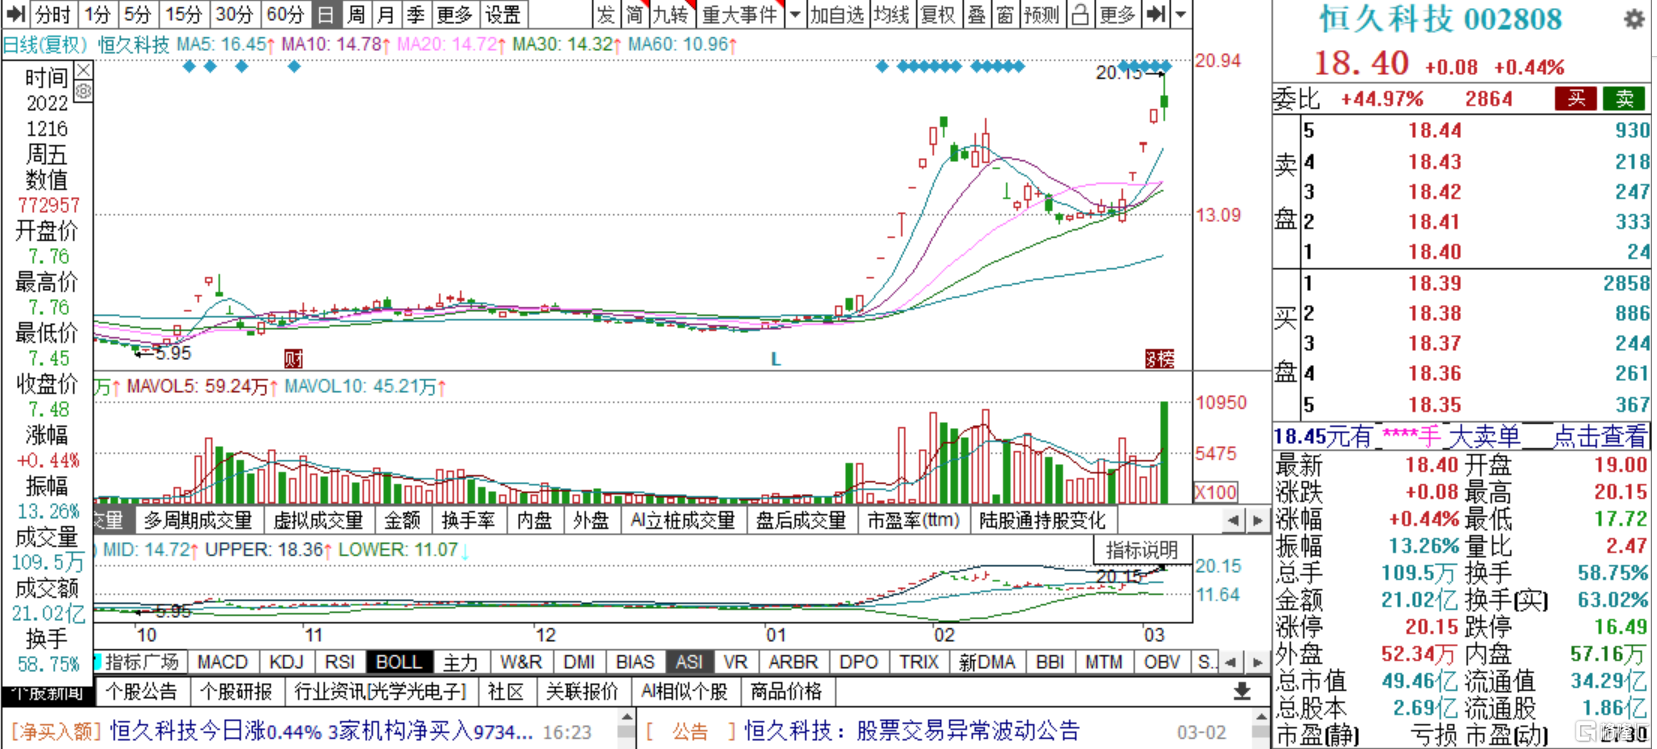
Task: Open the 日线(复权) chart type label
Action: tap(45, 45)
